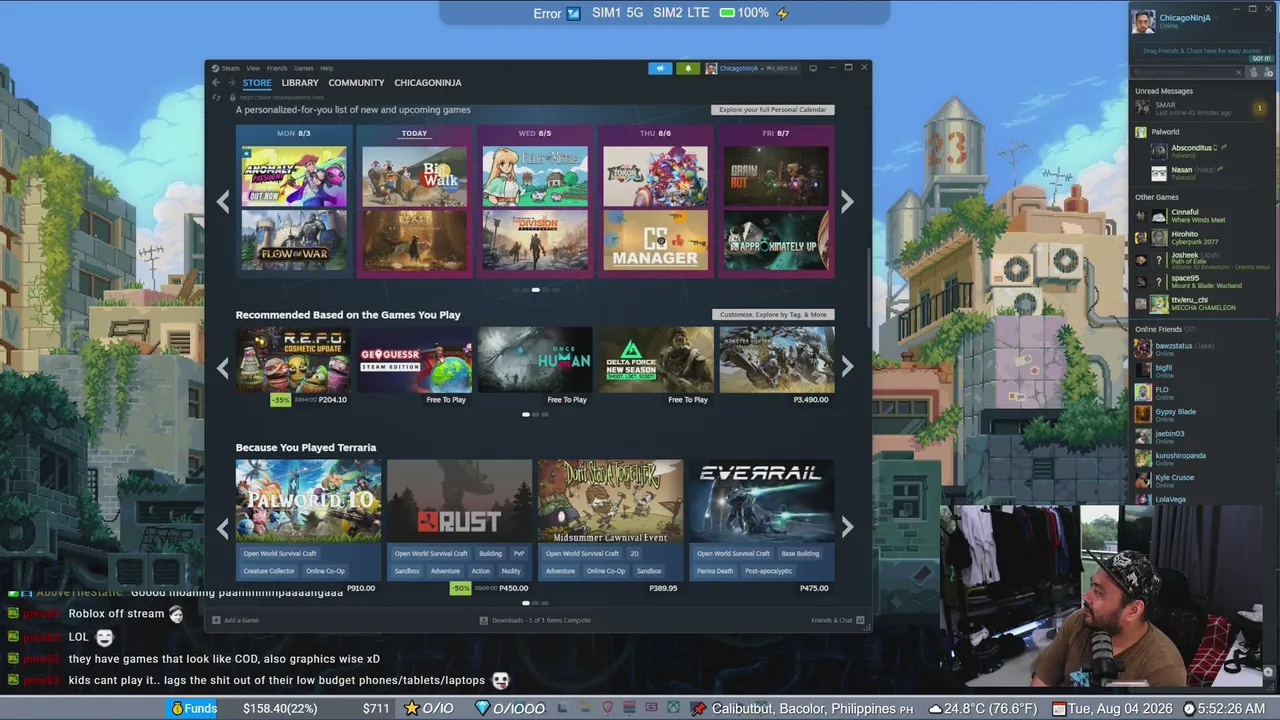This screenshot has width=1280, height=720.
Task: Open ChicagoNinjA avatar in Steam title bar
Action: pyautogui.click(x=711, y=68)
